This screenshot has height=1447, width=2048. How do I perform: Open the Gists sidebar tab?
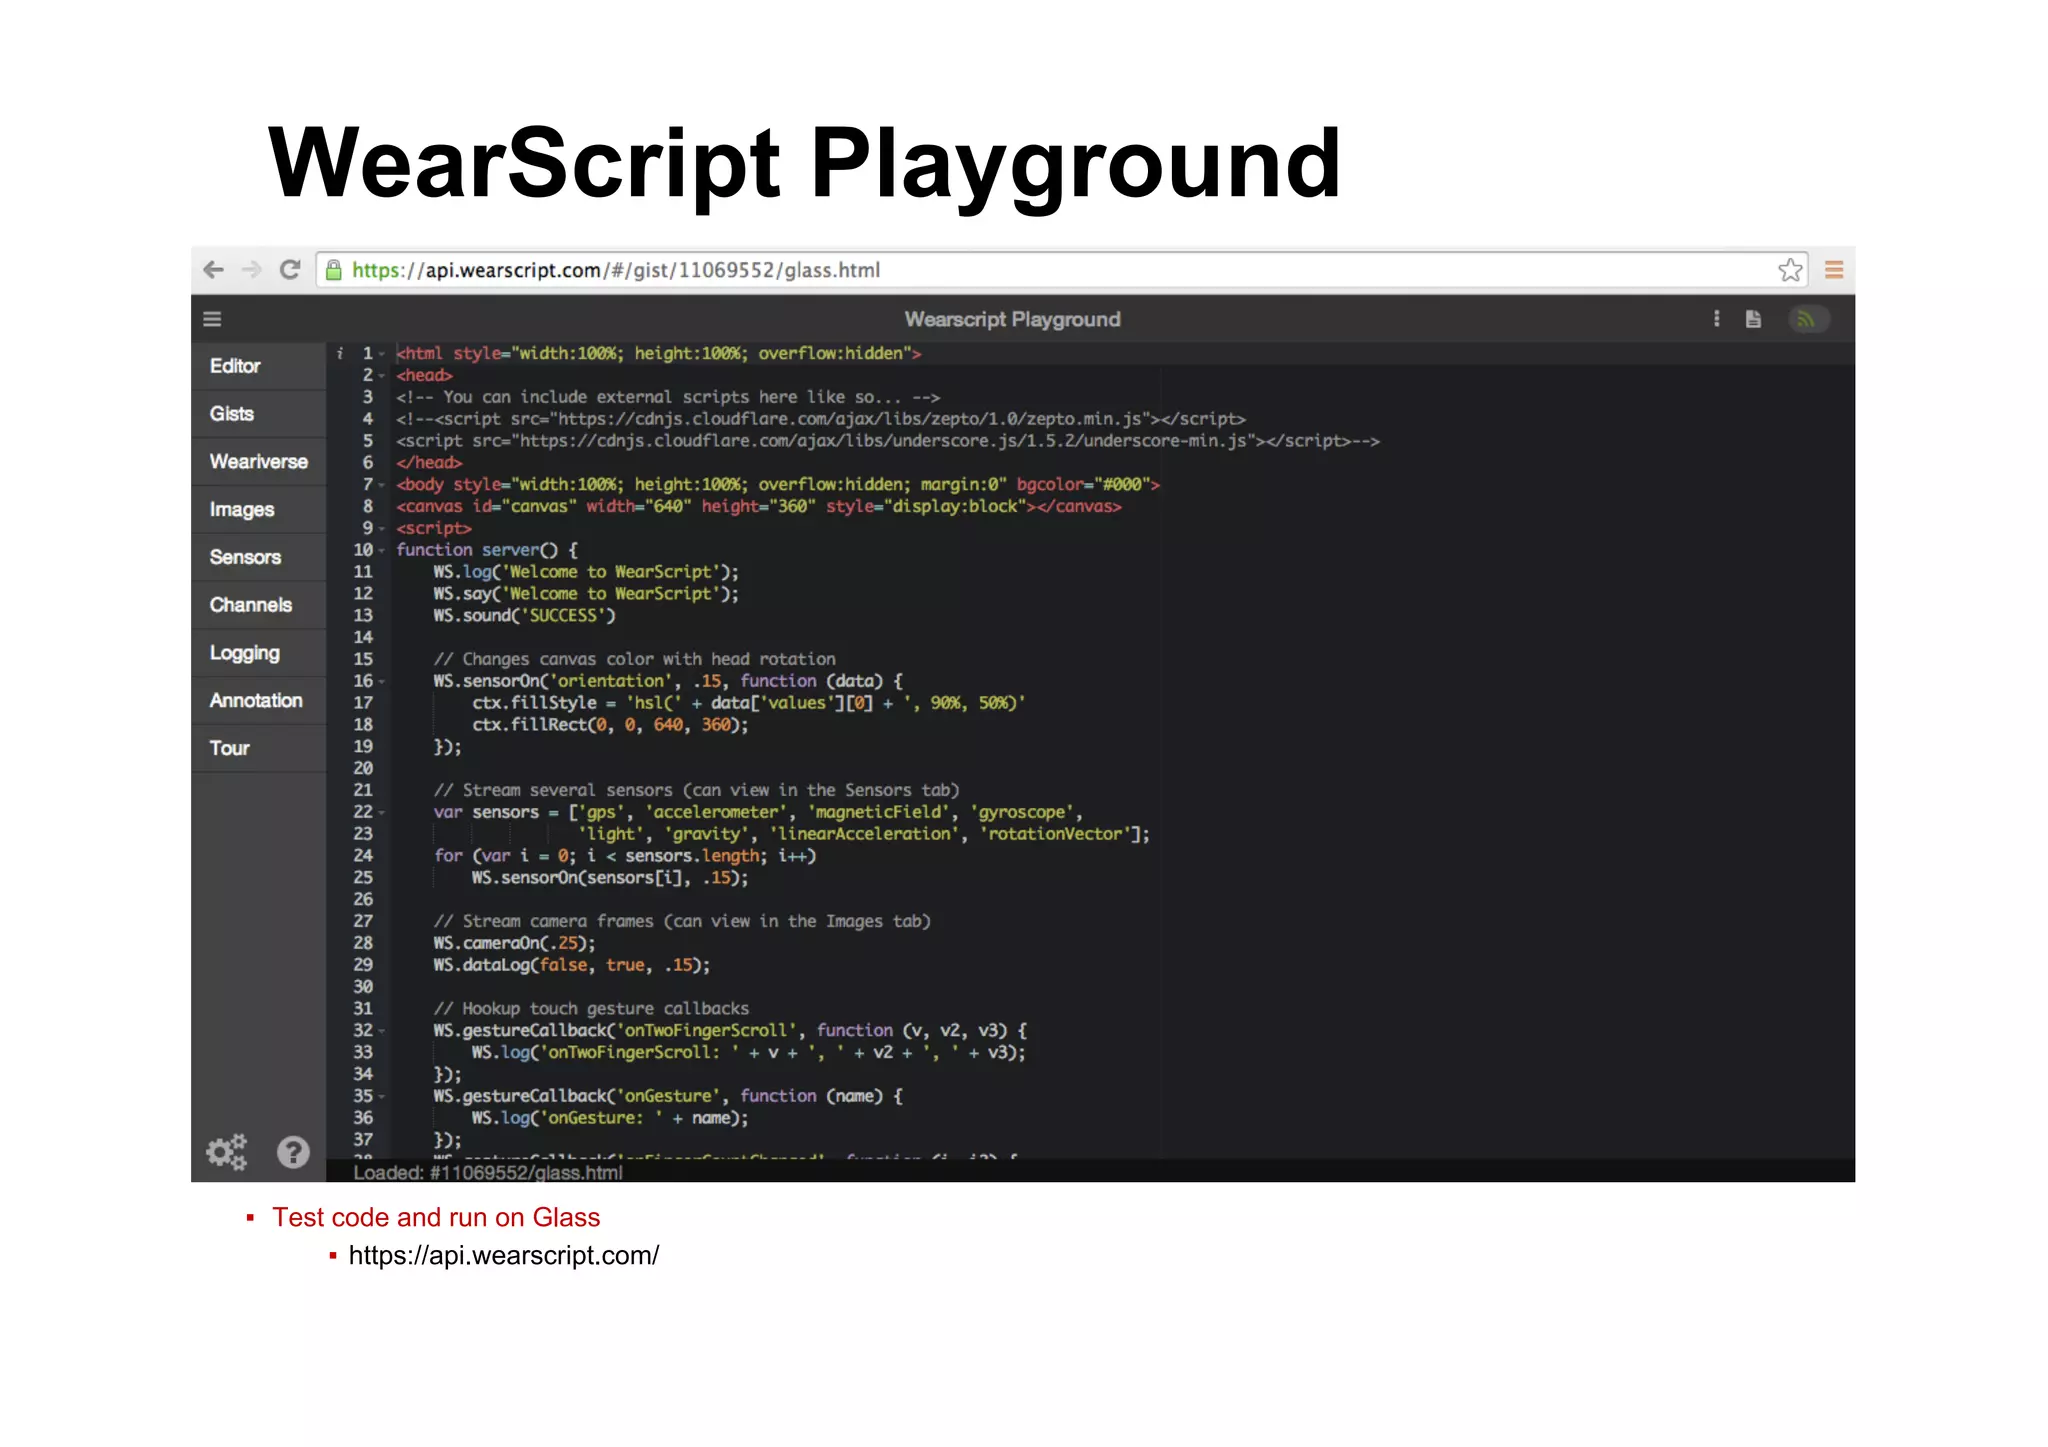tap(259, 414)
